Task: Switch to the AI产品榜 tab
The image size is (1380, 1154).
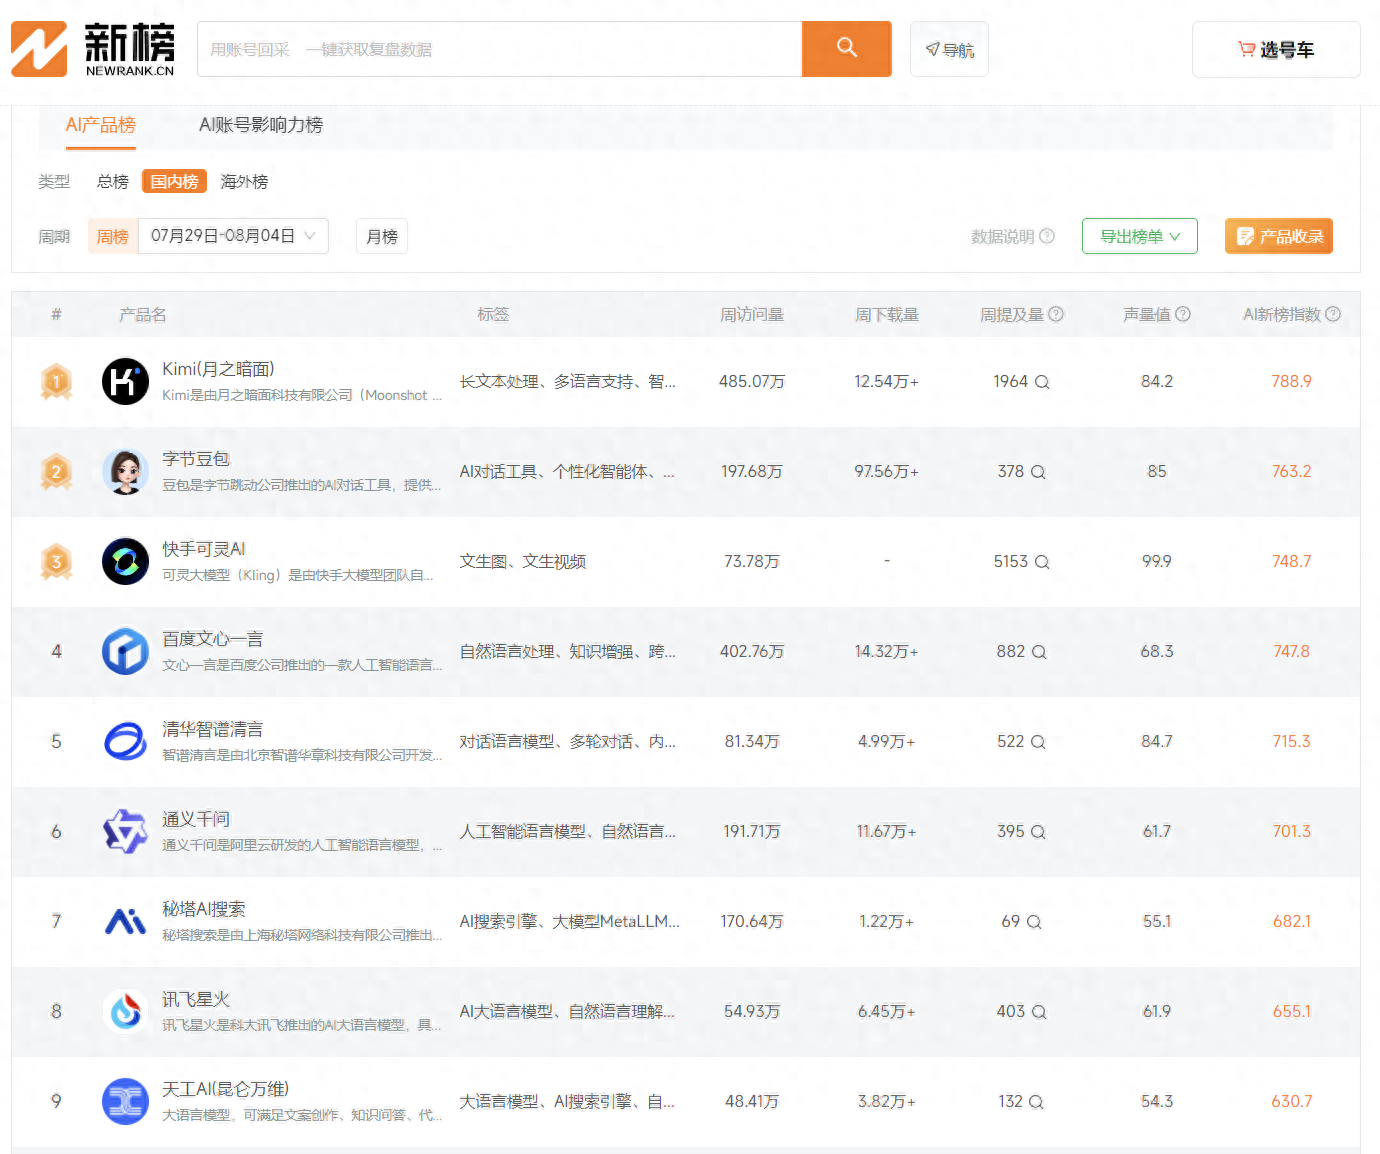Action: 100,125
